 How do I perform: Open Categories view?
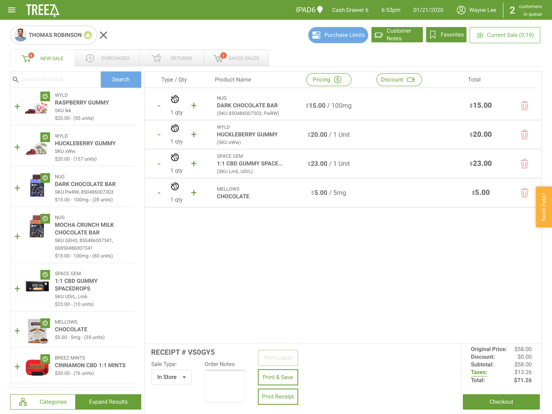(x=43, y=402)
